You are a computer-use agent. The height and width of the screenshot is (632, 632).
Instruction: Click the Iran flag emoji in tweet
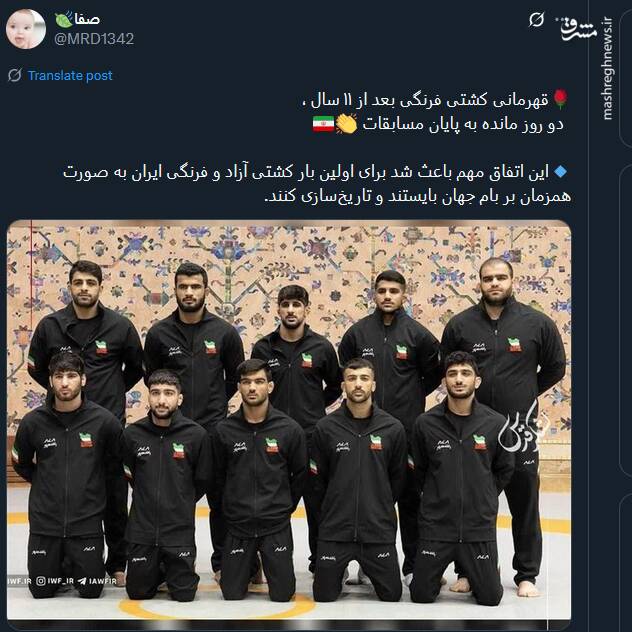(323, 124)
